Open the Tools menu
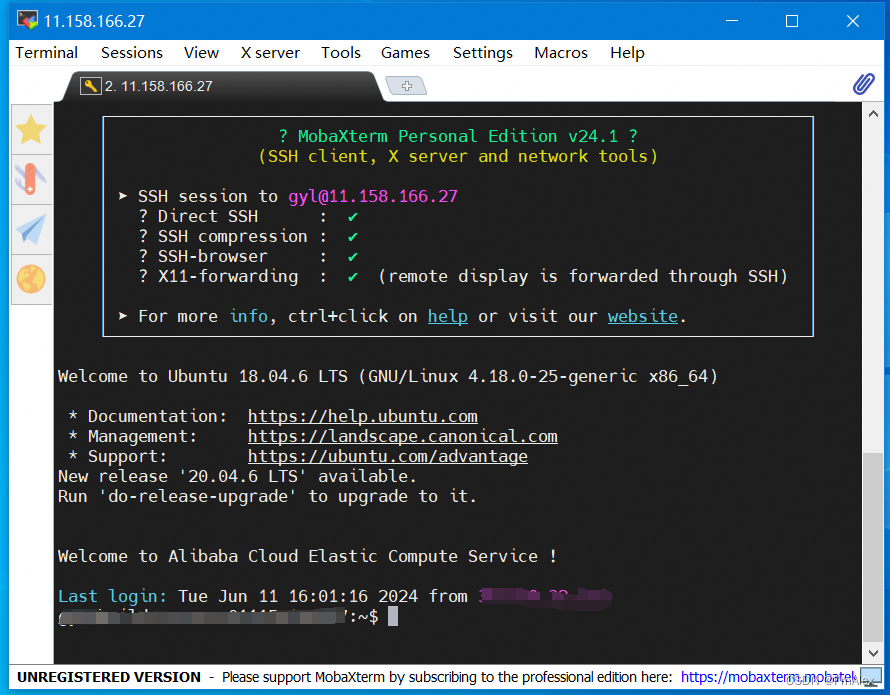 tap(341, 53)
